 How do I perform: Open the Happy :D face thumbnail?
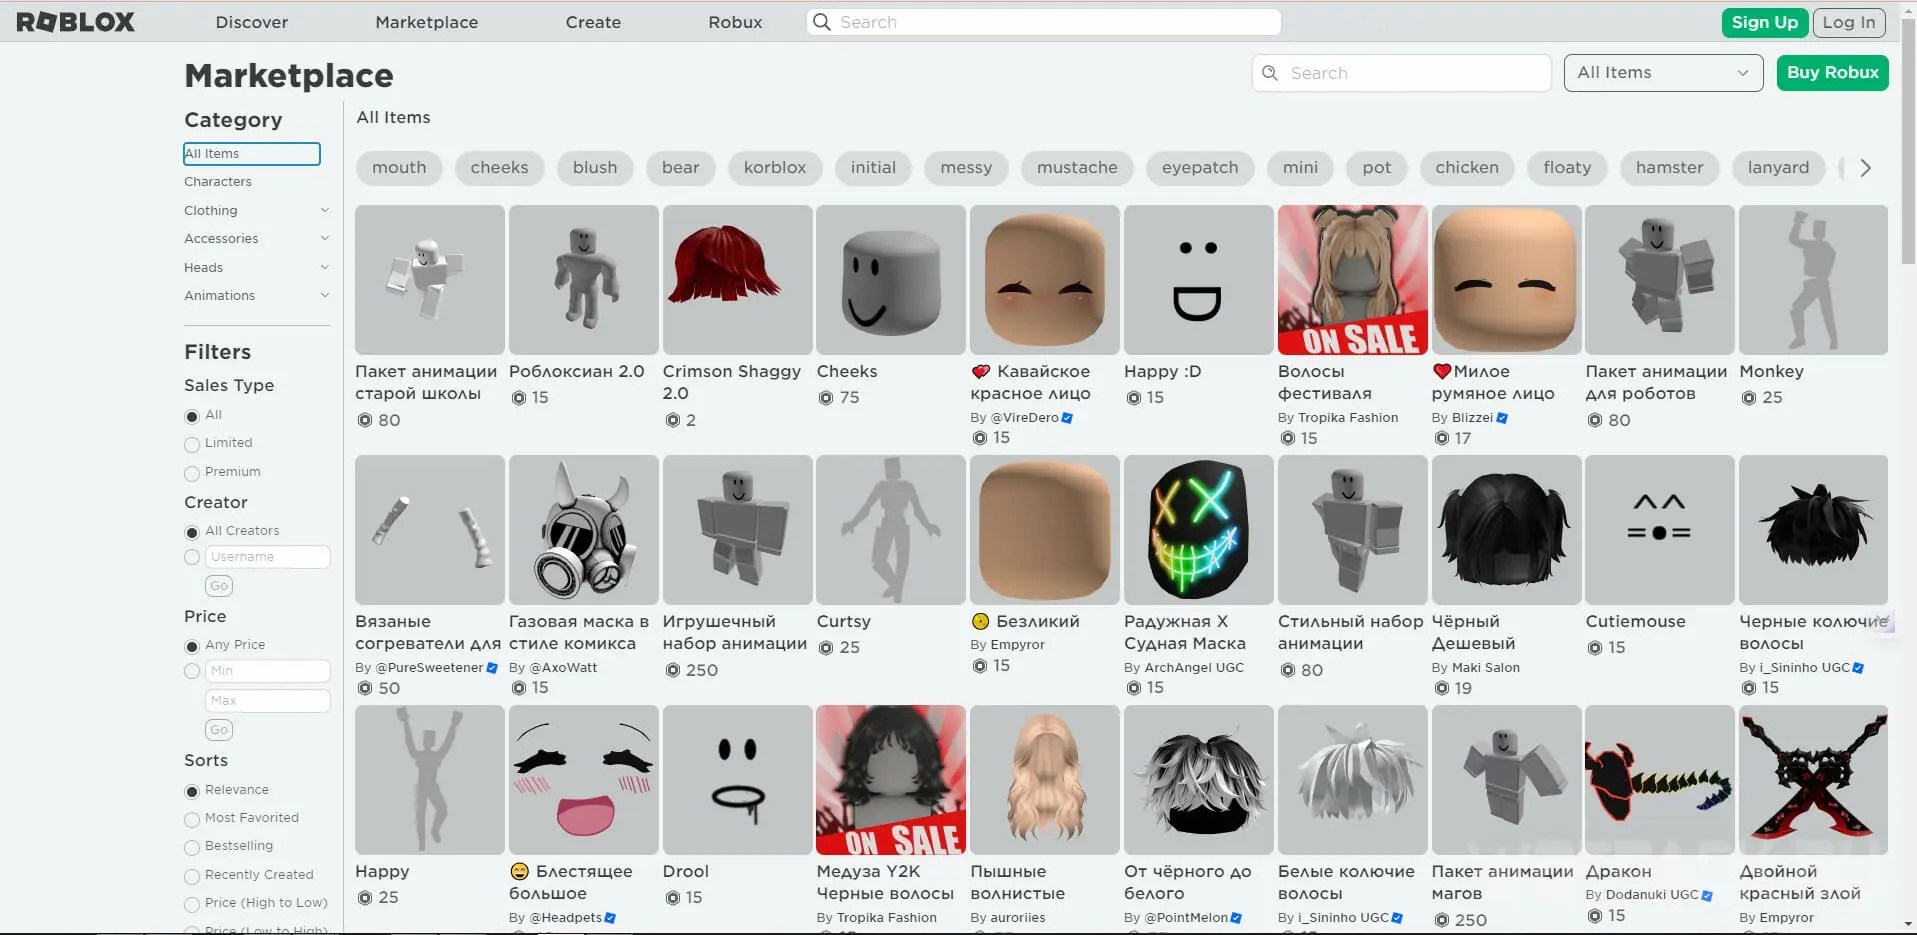(x=1198, y=280)
